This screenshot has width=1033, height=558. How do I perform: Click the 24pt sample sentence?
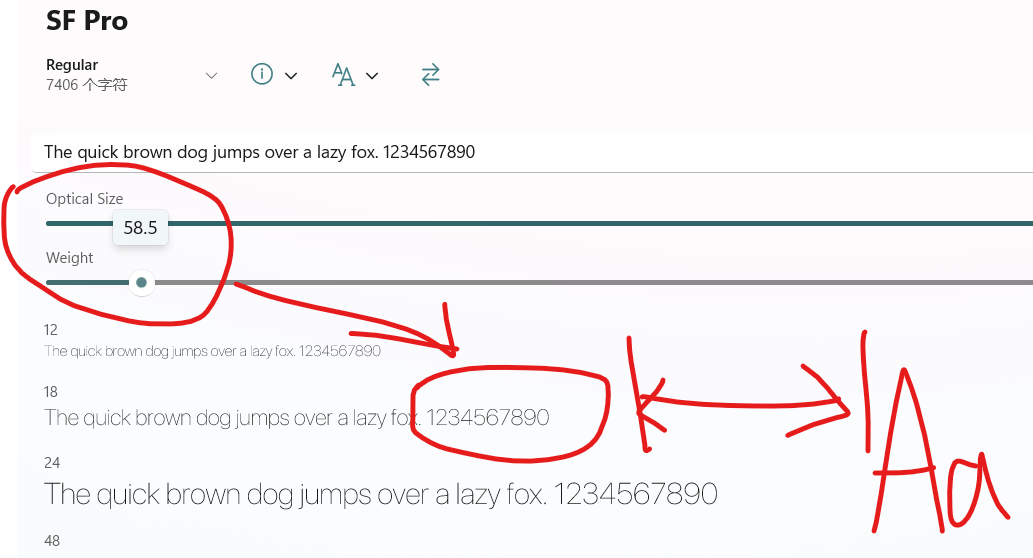click(x=381, y=495)
